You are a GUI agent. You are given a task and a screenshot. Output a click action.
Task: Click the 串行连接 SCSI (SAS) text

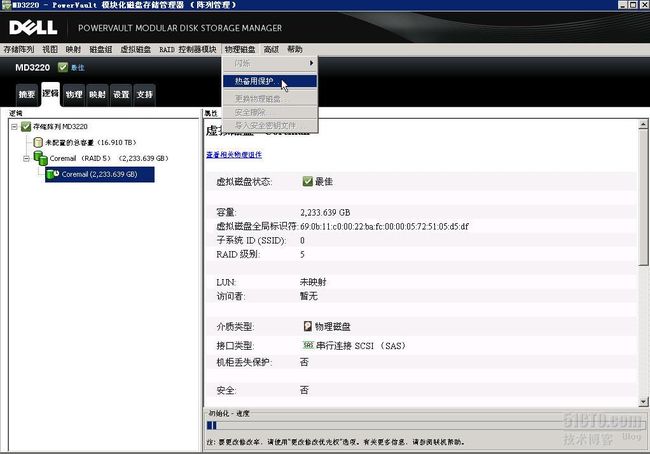click(x=361, y=345)
